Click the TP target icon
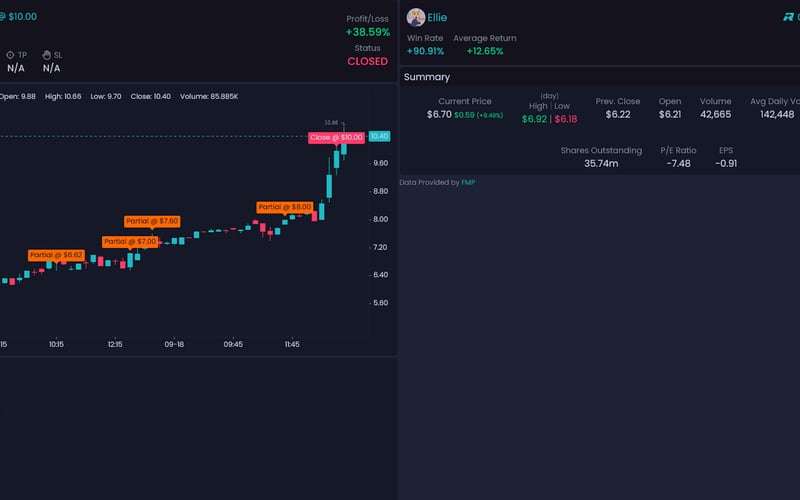 pyautogui.click(x=10, y=55)
